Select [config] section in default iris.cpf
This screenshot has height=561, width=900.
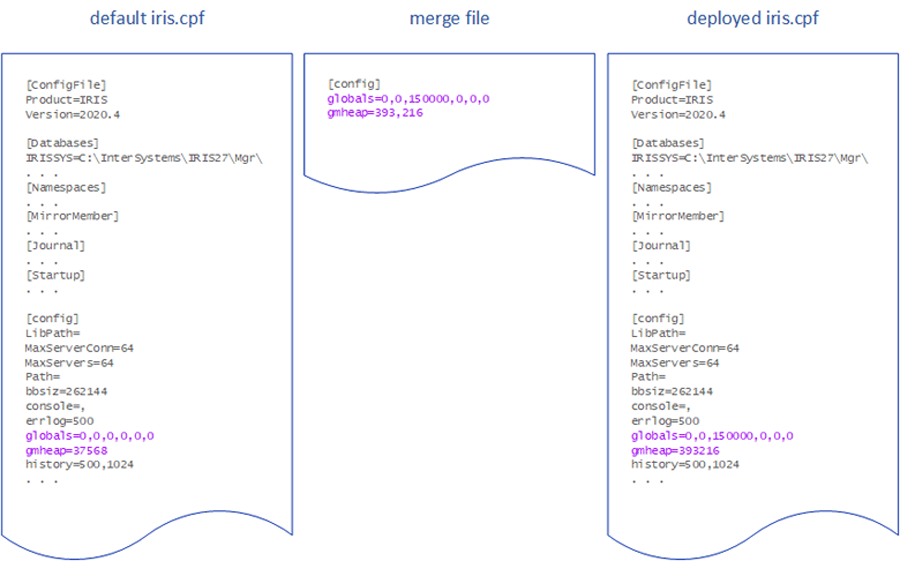point(52,319)
